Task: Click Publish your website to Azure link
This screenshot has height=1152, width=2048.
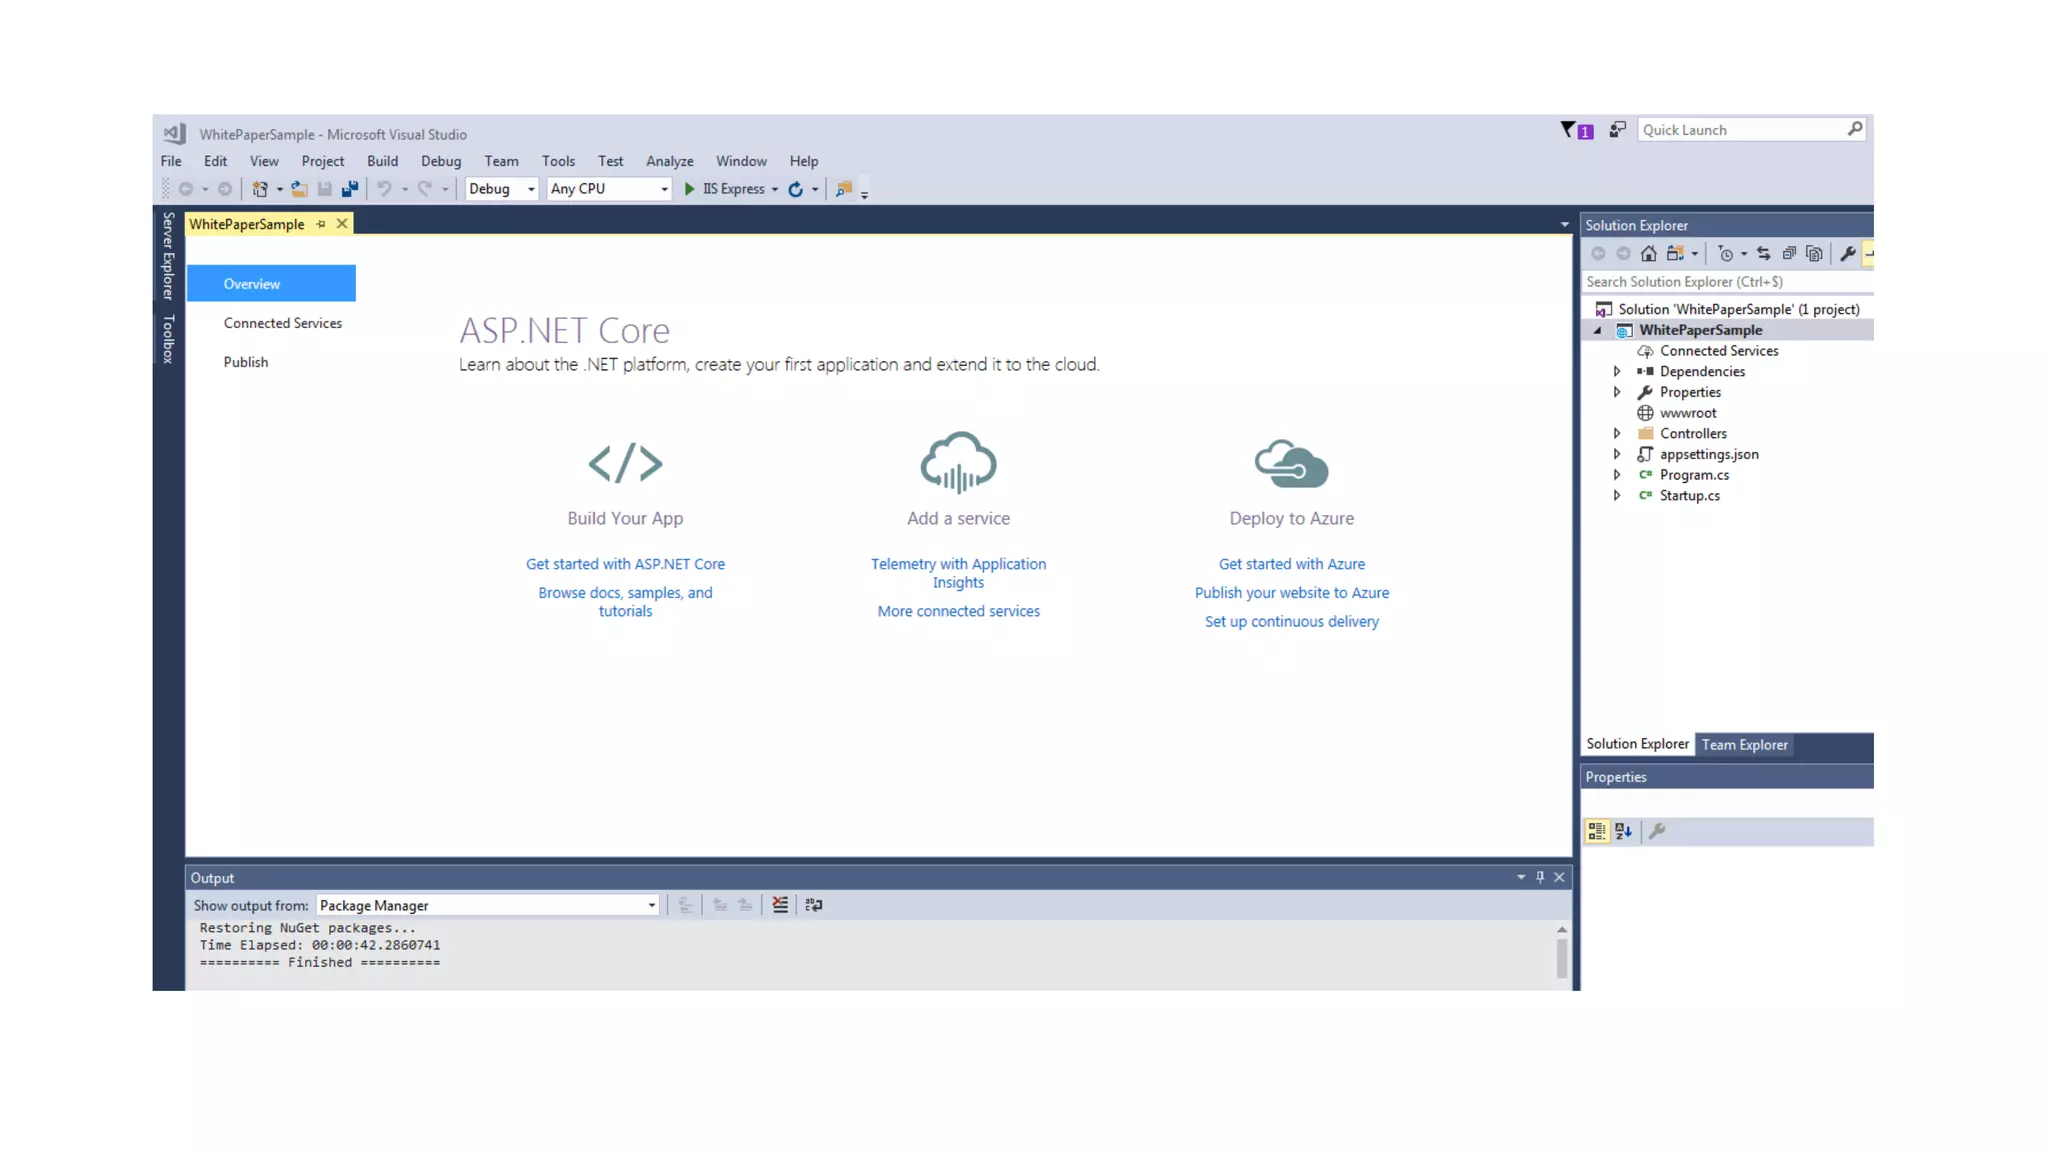Action: click(x=1291, y=593)
